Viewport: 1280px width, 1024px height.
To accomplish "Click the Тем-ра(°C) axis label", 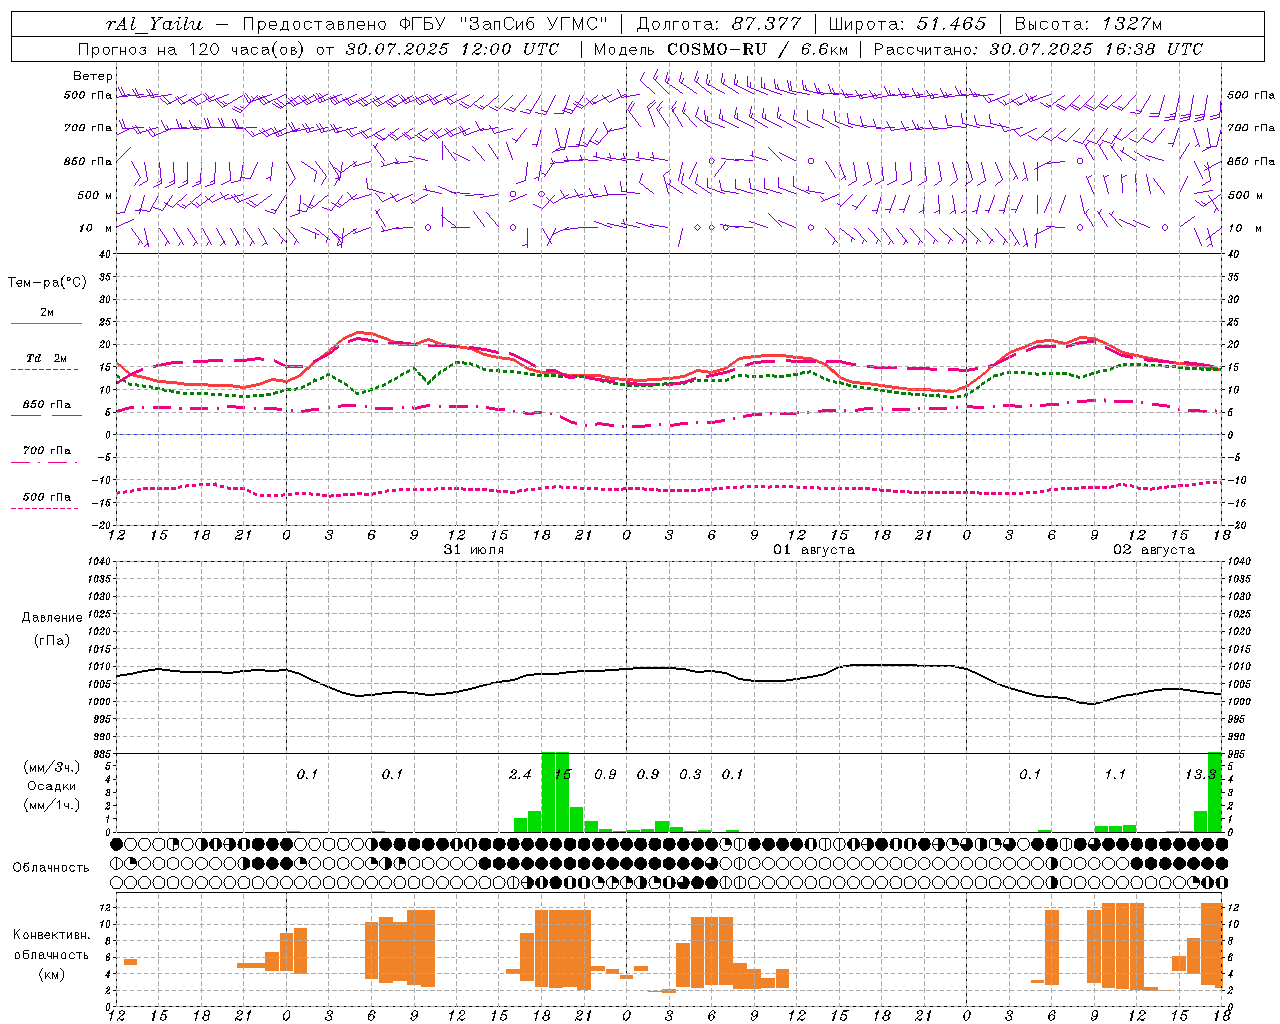I will point(47,283).
